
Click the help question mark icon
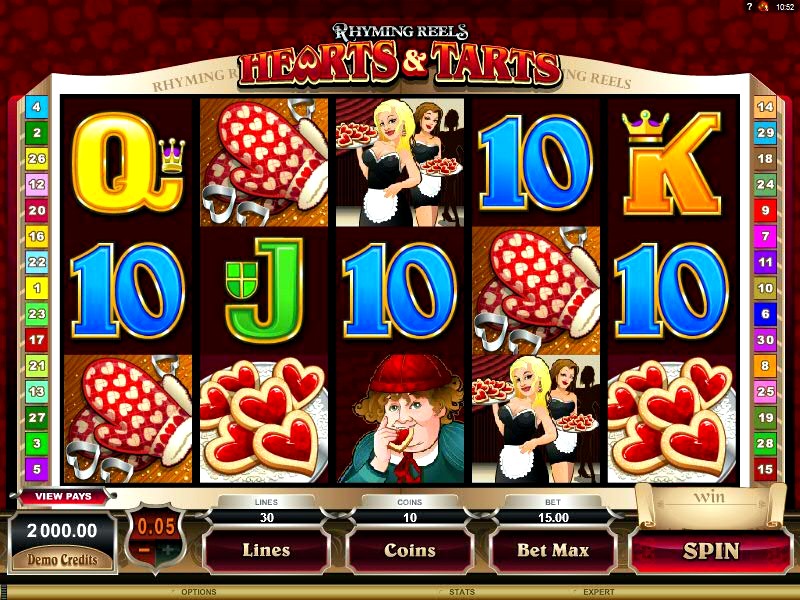coord(749,7)
